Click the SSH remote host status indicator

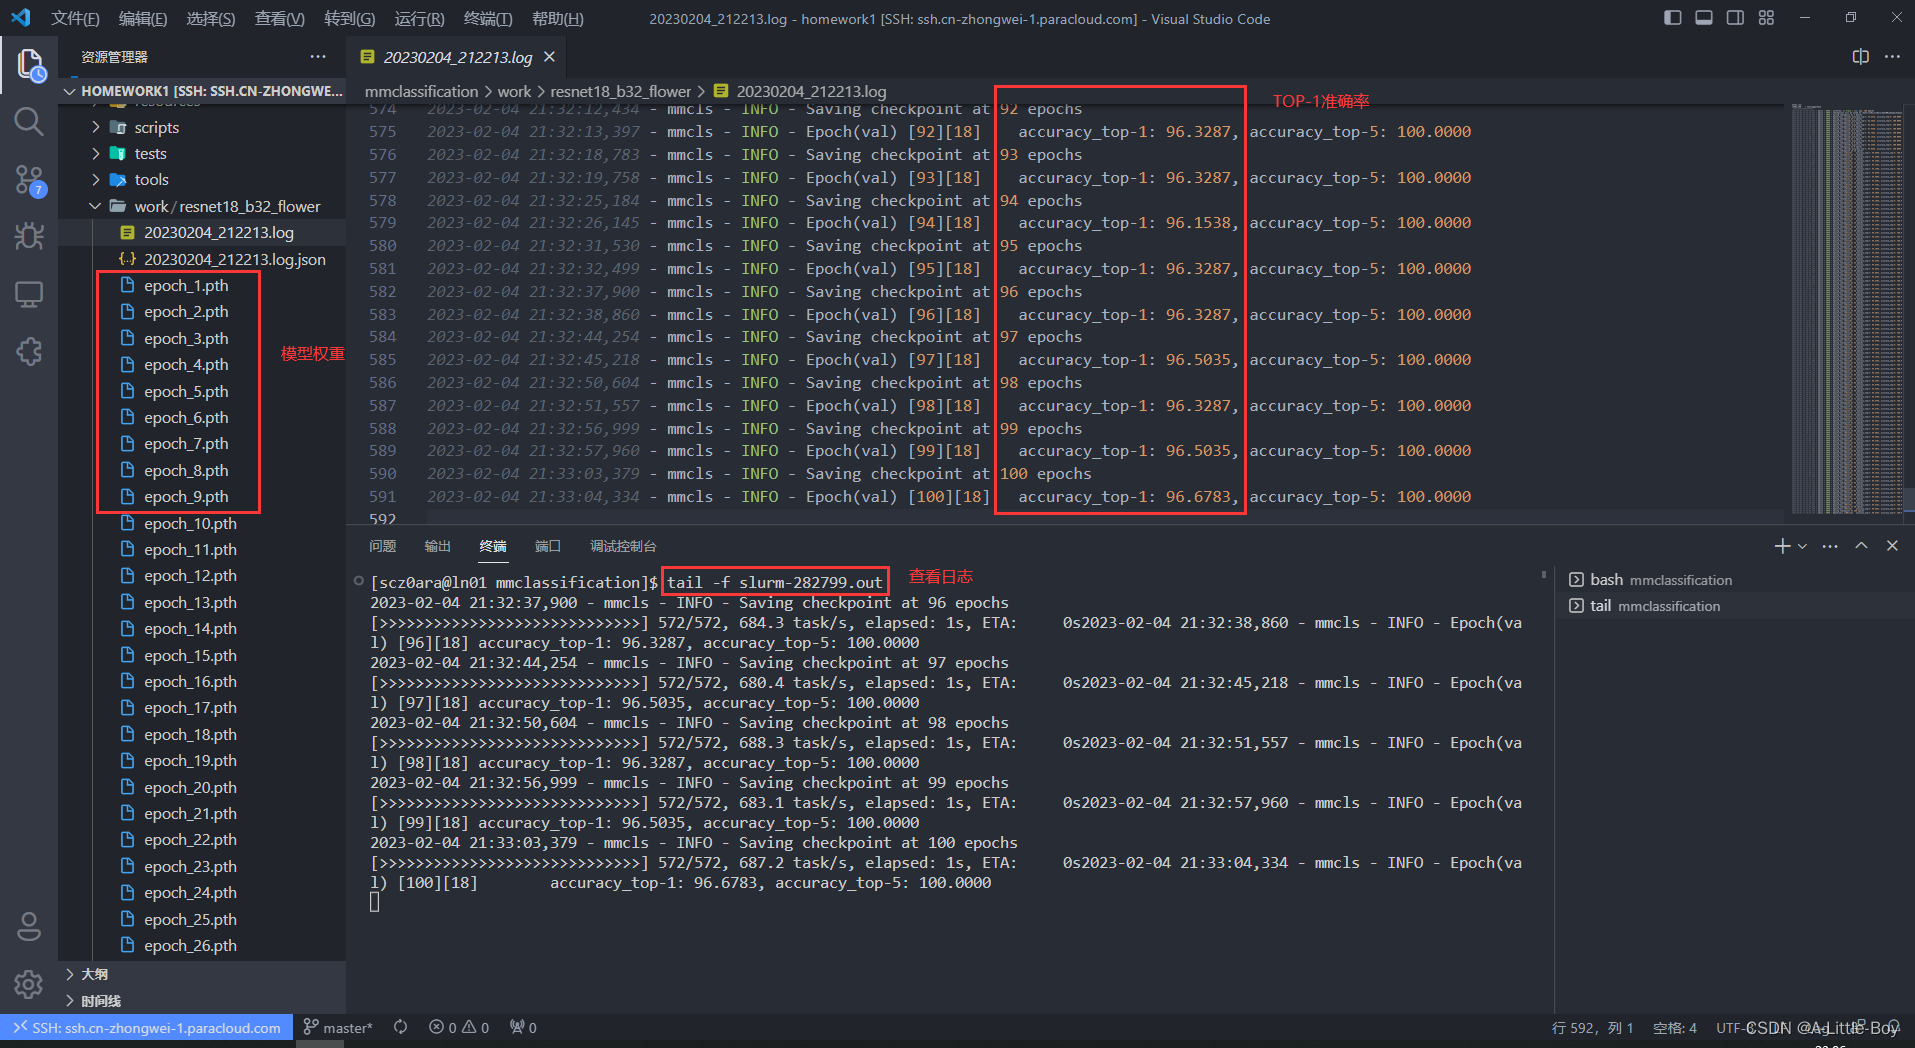tap(147, 1028)
